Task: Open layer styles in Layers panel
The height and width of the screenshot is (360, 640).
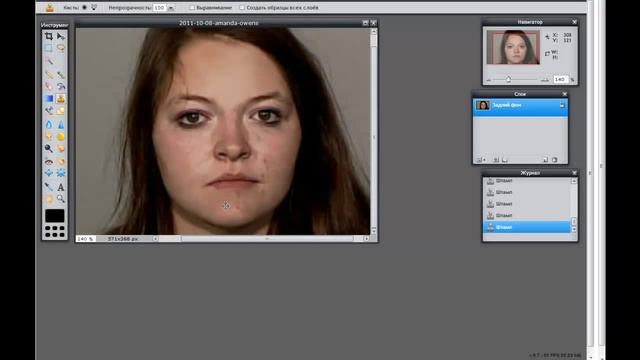Action: pyautogui.click(x=504, y=160)
